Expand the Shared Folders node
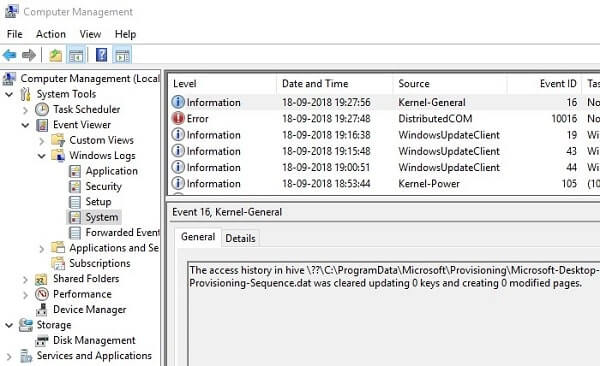This screenshot has height=366, width=600. coord(25,280)
